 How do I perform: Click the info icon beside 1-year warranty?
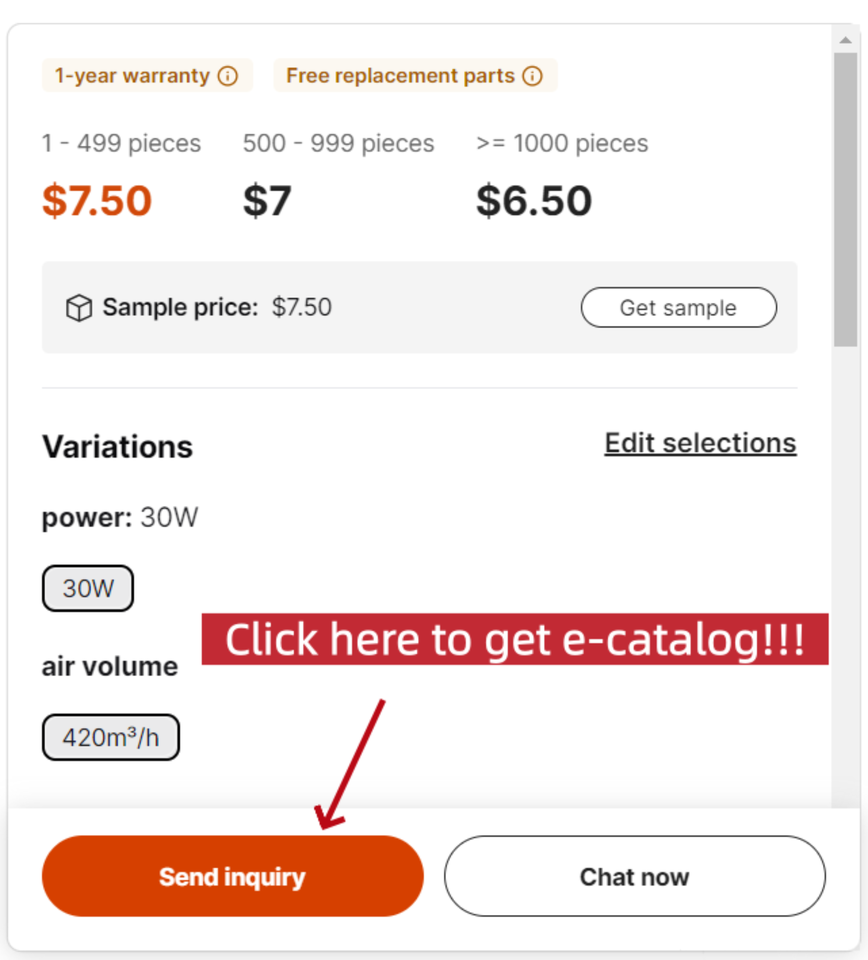[x=228, y=76]
